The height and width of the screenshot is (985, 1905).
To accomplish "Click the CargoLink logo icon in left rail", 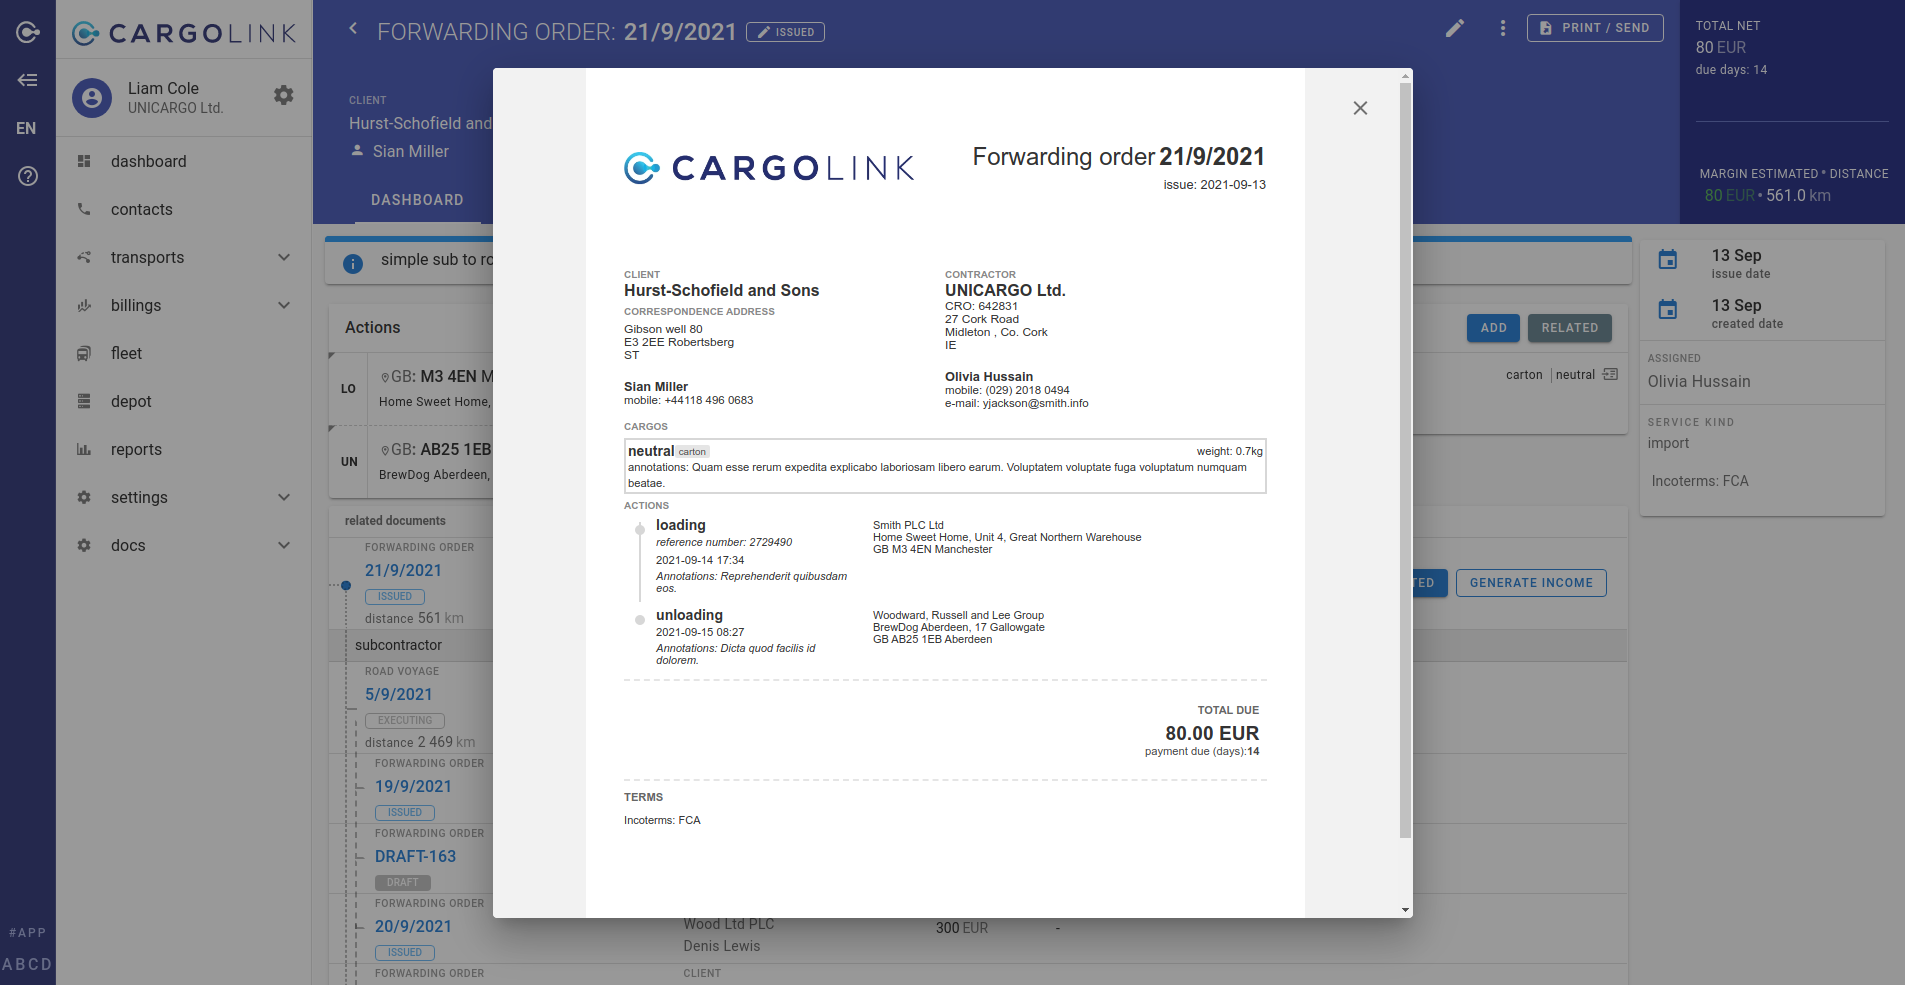I will (x=28, y=32).
